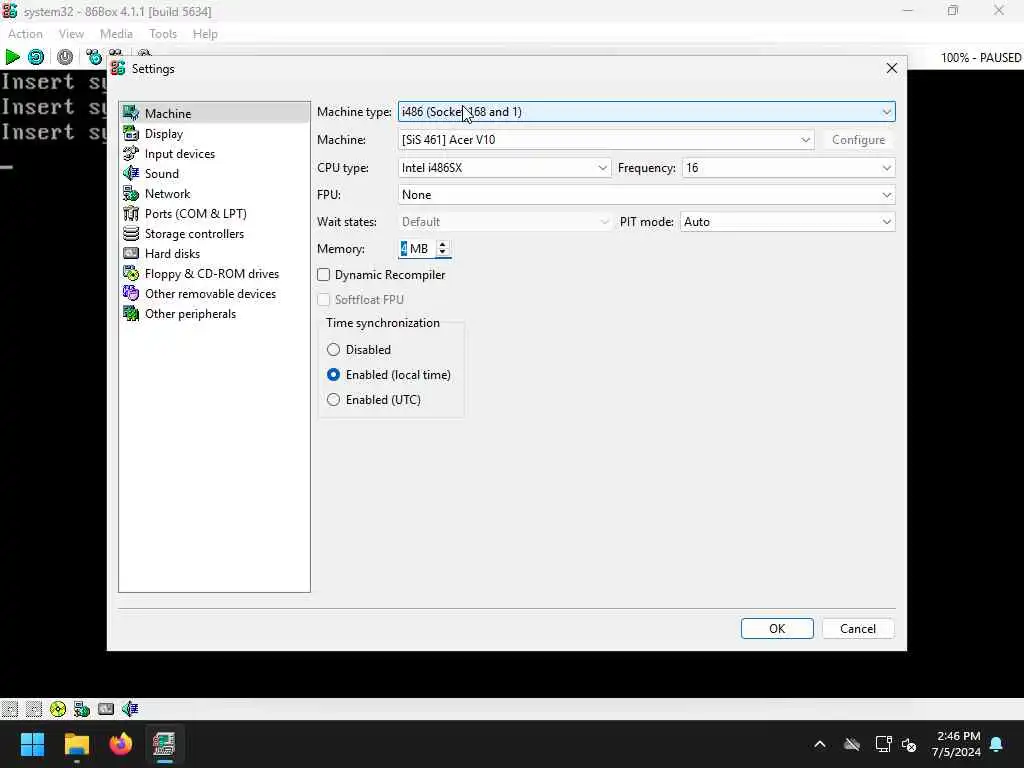
Task: Open File Explorer from taskbar
Action: (76, 744)
